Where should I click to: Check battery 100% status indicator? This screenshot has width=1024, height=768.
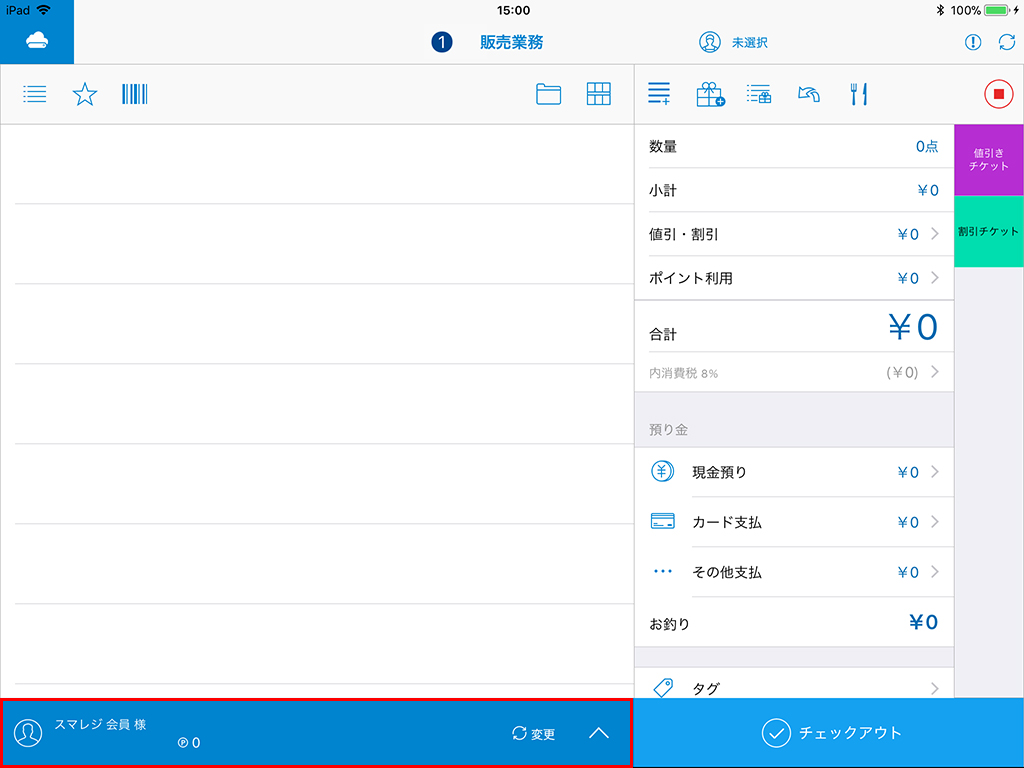pos(985,10)
